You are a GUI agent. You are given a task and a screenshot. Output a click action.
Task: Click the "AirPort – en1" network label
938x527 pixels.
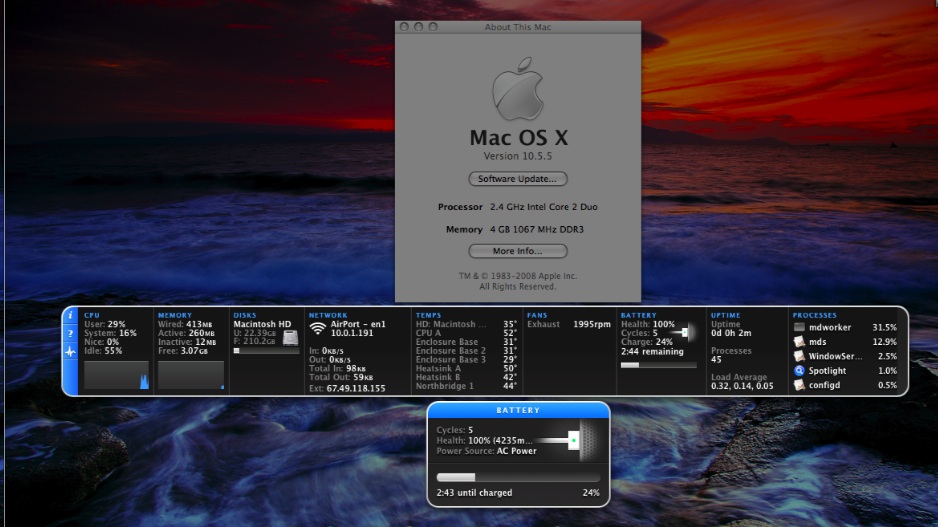tap(358, 324)
